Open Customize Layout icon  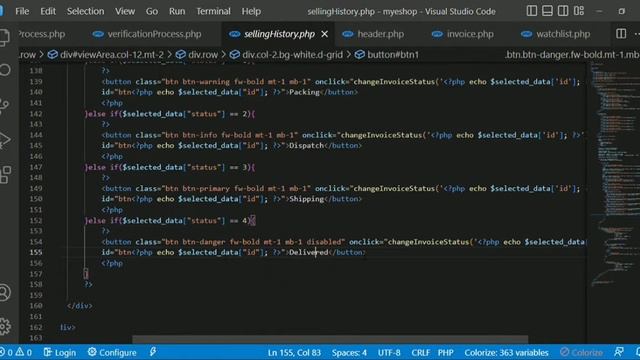click(579, 11)
